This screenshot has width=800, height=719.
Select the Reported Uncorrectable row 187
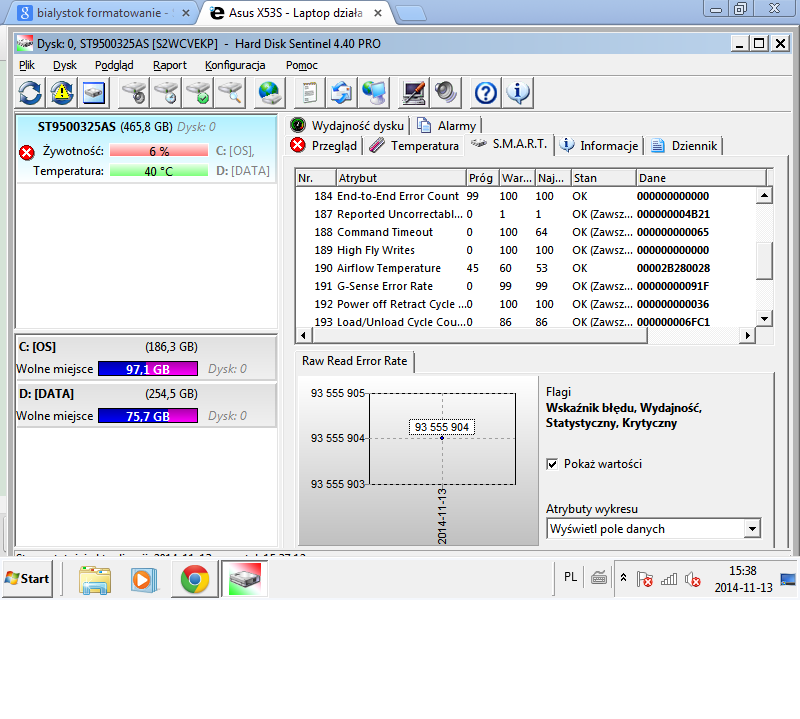pyautogui.click(x=526, y=214)
